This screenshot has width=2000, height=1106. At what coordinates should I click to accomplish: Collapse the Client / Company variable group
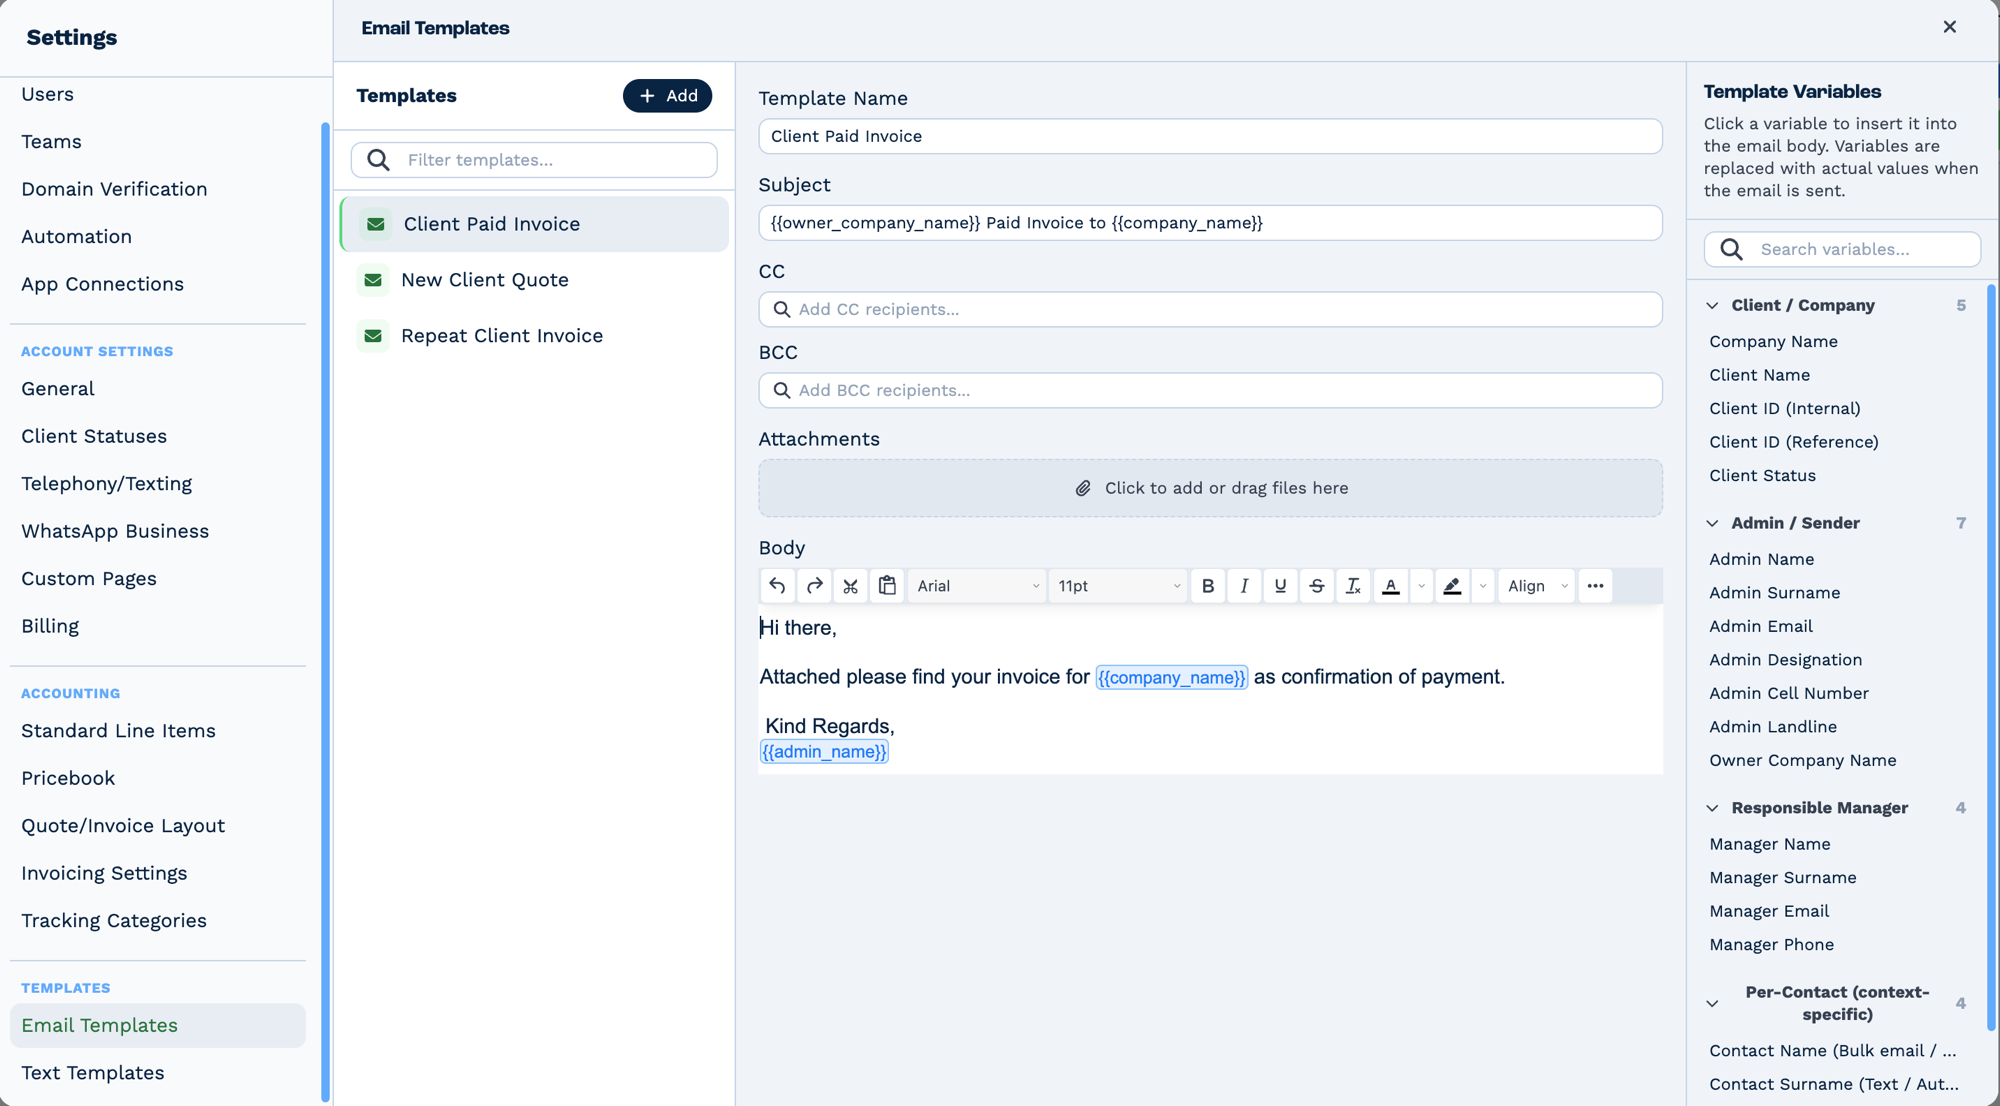(1712, 306)
